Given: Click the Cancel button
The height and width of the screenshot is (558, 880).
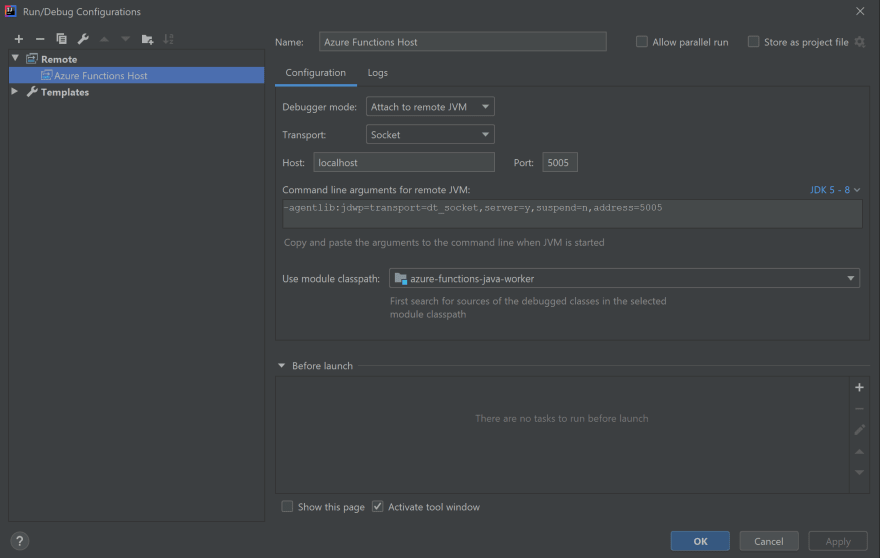Looking at the screenshot, I should [x=768, y=541].
